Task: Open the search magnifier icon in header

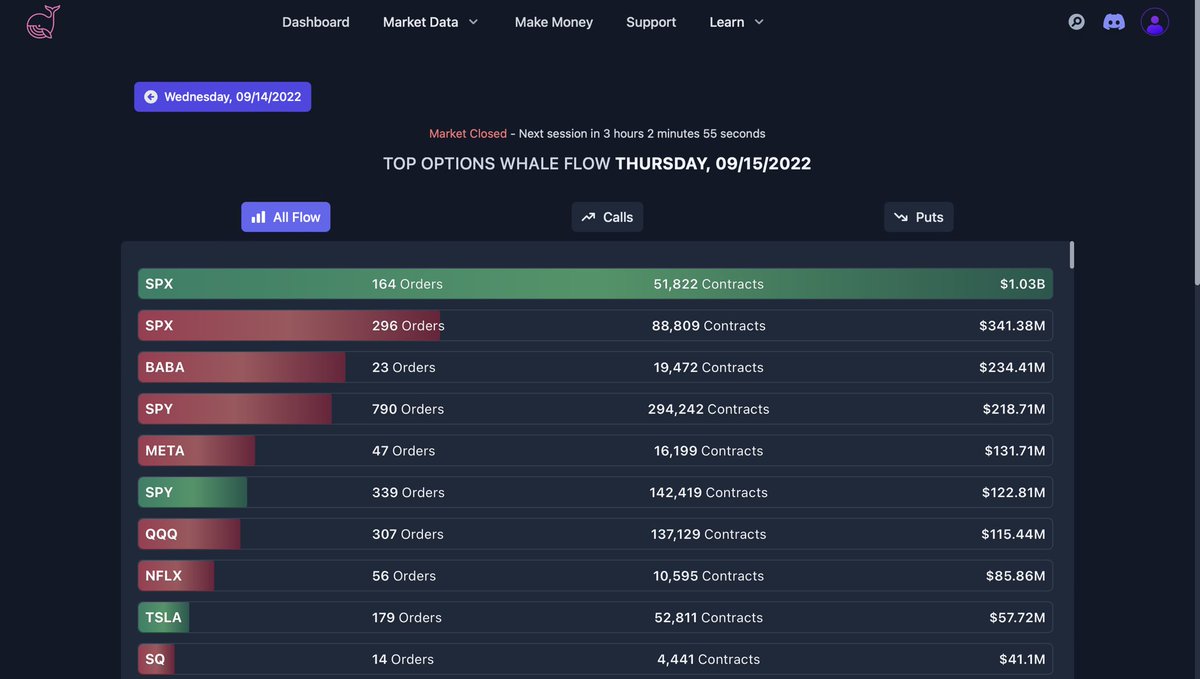Action: 1076,22
